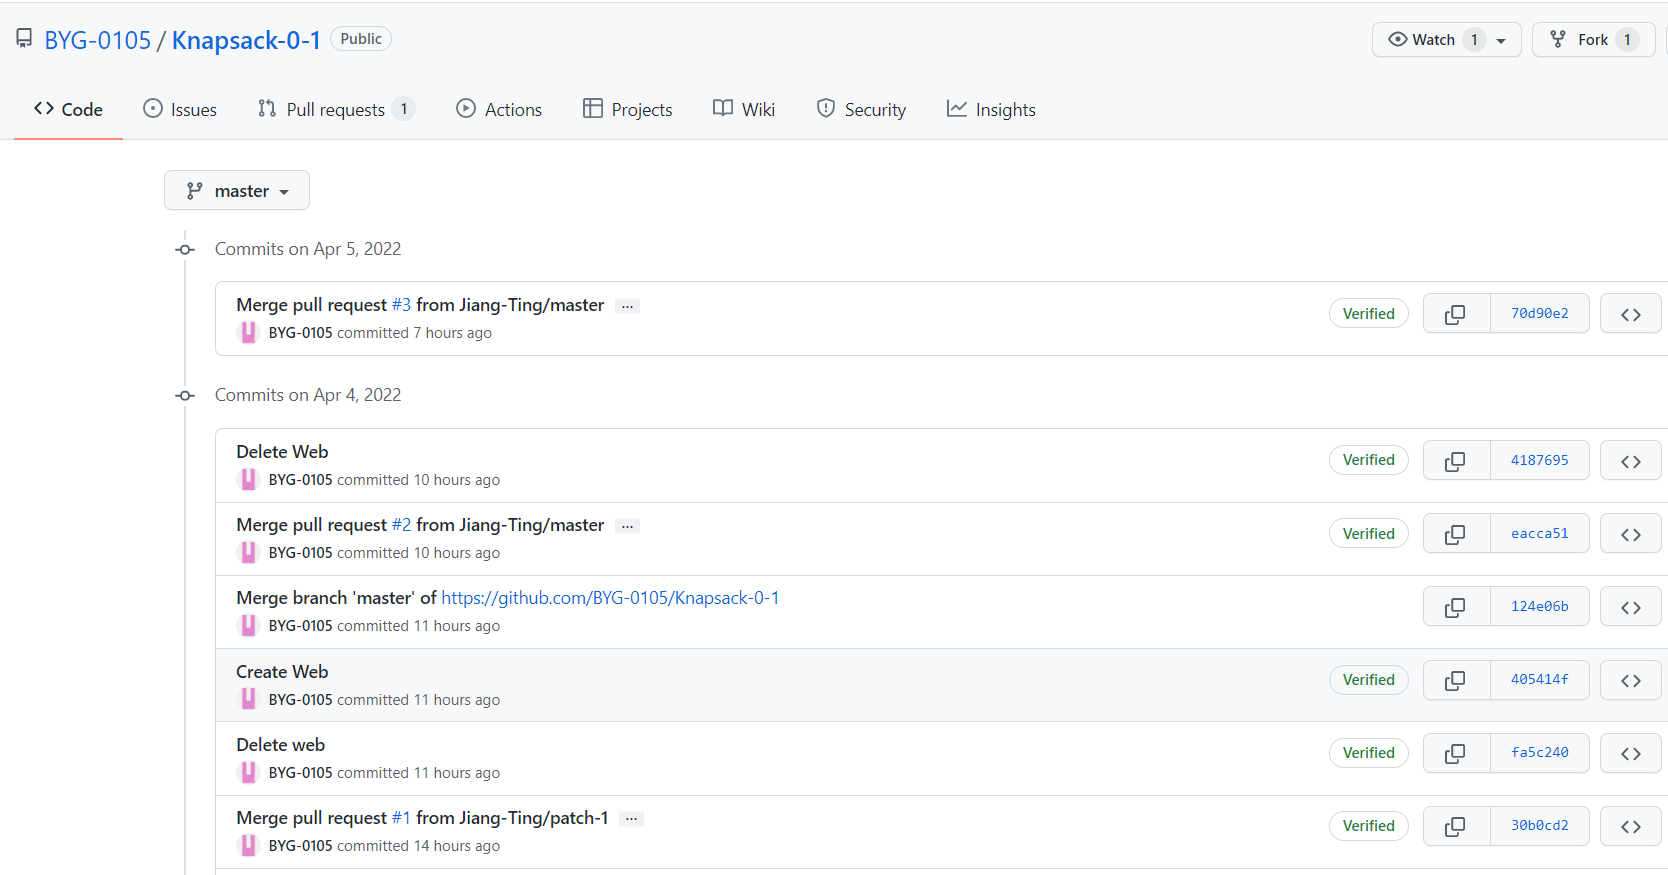This screenshot has width=1668, height=875.
Task: Copy the full SHA for commit 70d90e2
Action: tap(1456, 314)
